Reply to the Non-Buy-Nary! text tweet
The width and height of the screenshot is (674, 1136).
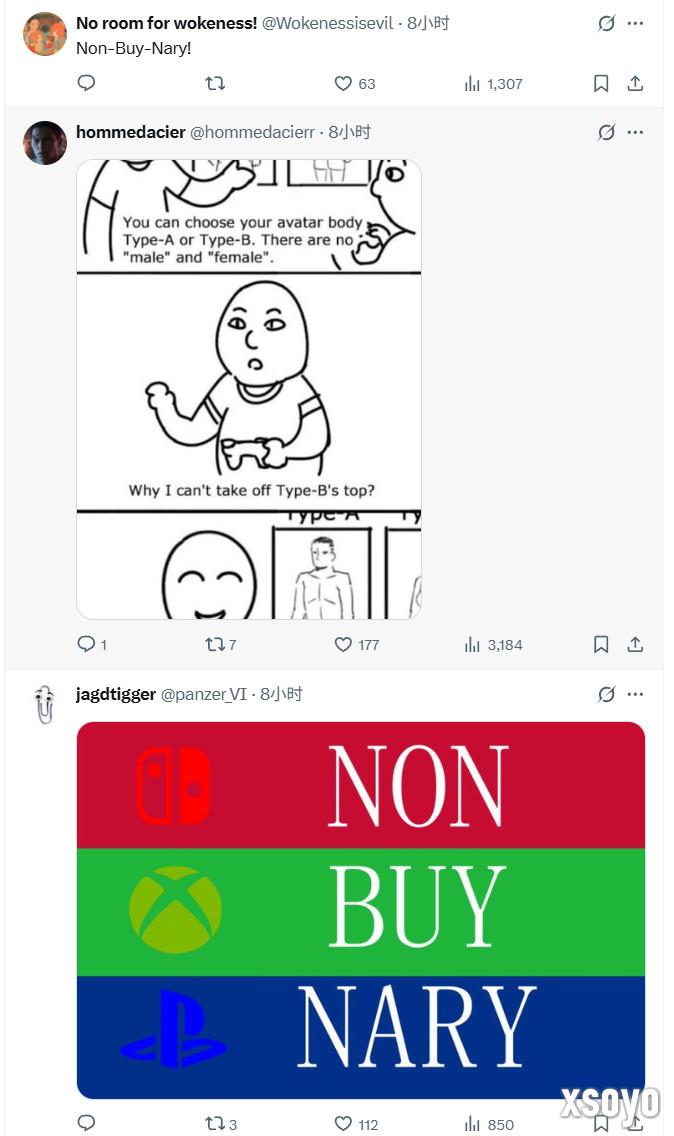pyautogui.click(x=86, y=83)
